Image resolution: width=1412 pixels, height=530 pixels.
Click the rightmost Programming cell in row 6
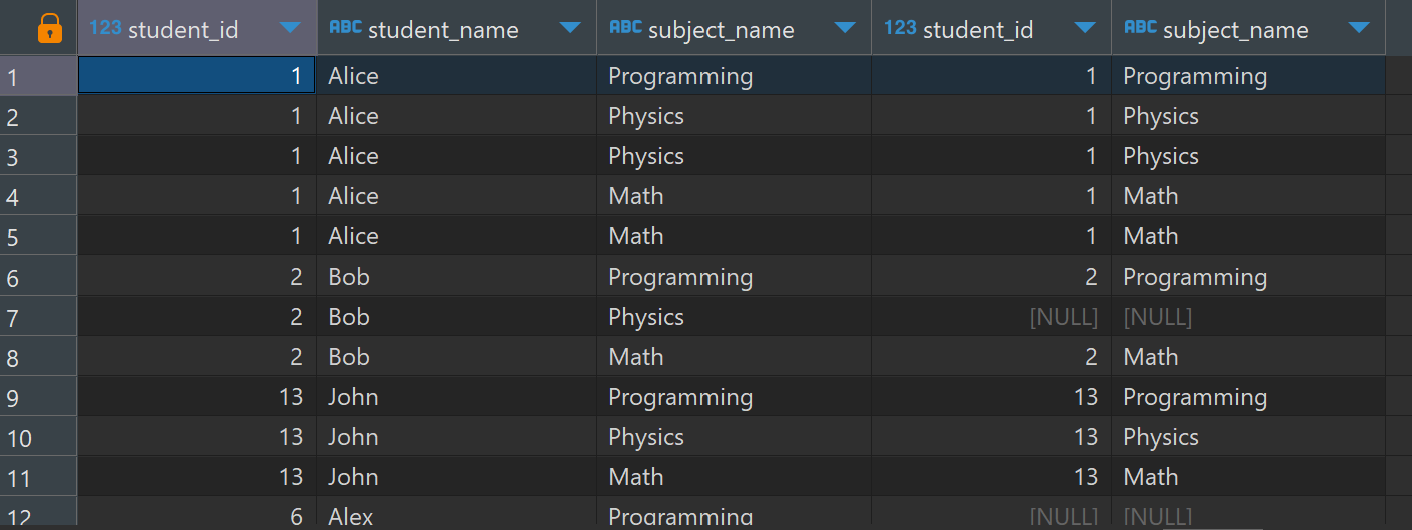pyautogui.click(x=1248, y=277)
